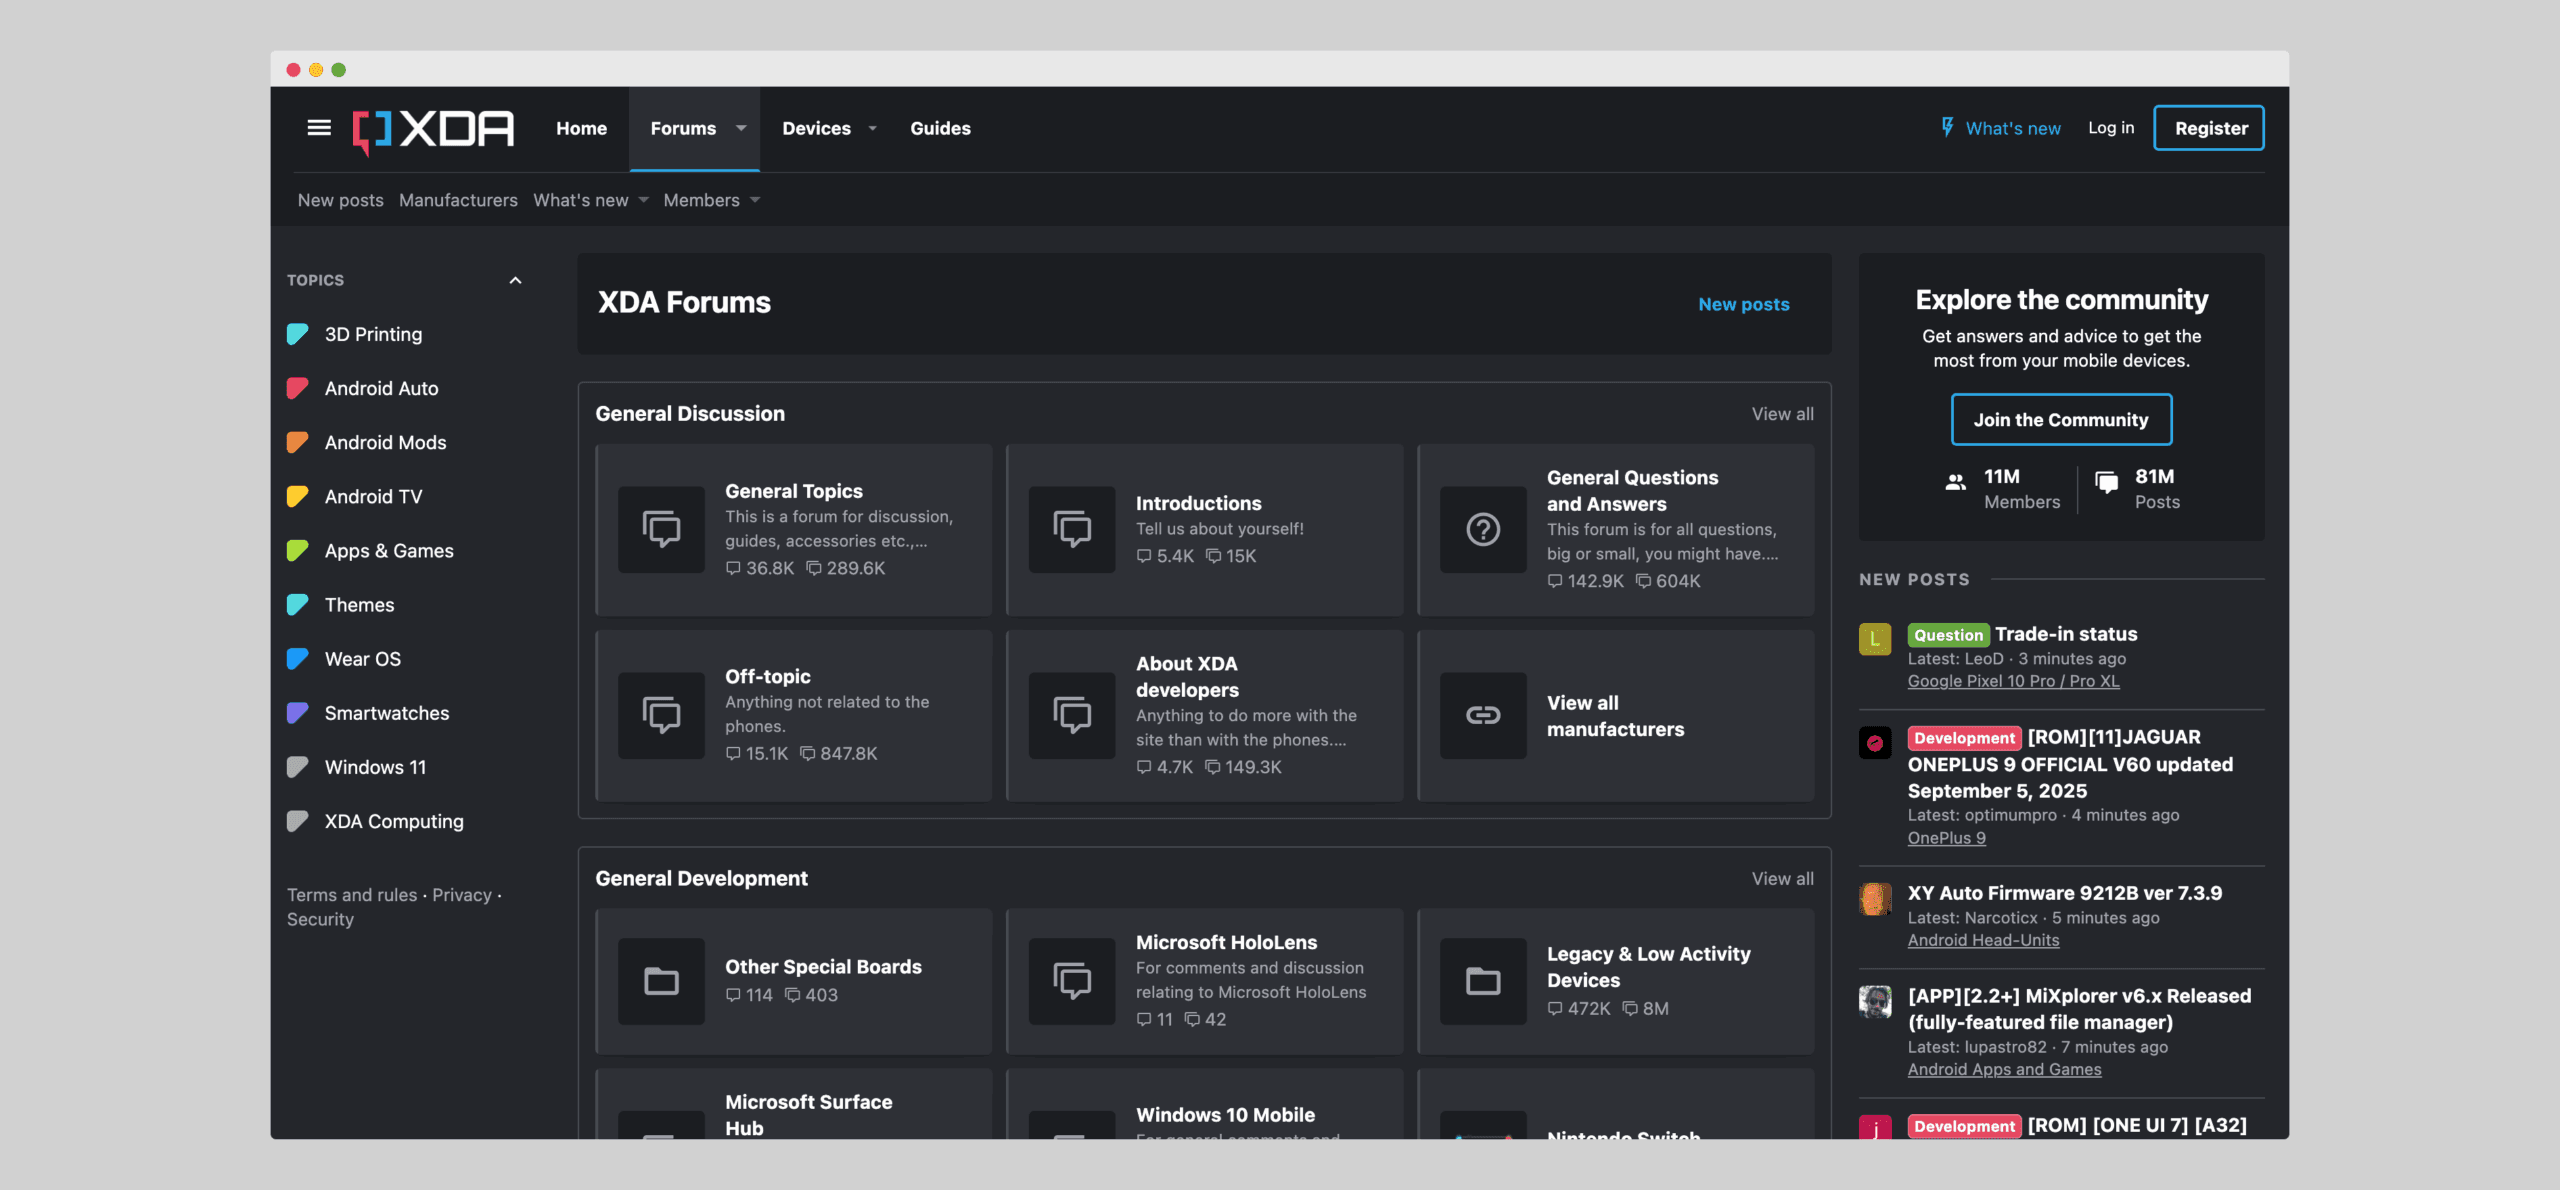Click the XDA logo
Viewport: 2560px width, 1190px height.
(x=432, y=128)
